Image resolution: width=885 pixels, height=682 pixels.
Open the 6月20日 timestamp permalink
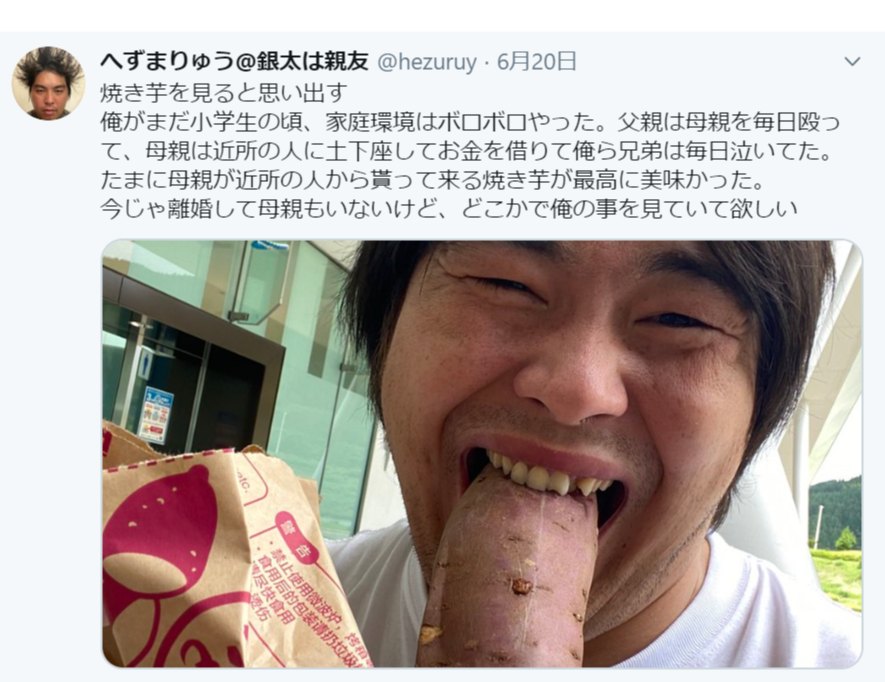pos(536,61)
